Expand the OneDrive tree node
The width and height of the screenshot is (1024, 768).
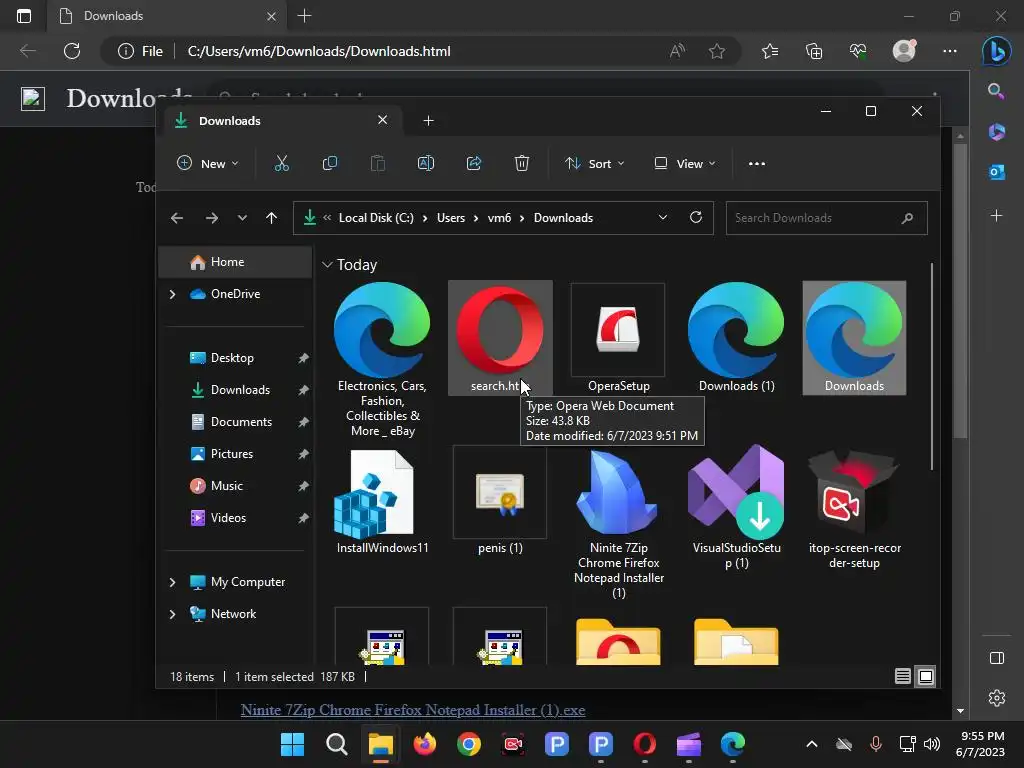[x=172, y=295]
